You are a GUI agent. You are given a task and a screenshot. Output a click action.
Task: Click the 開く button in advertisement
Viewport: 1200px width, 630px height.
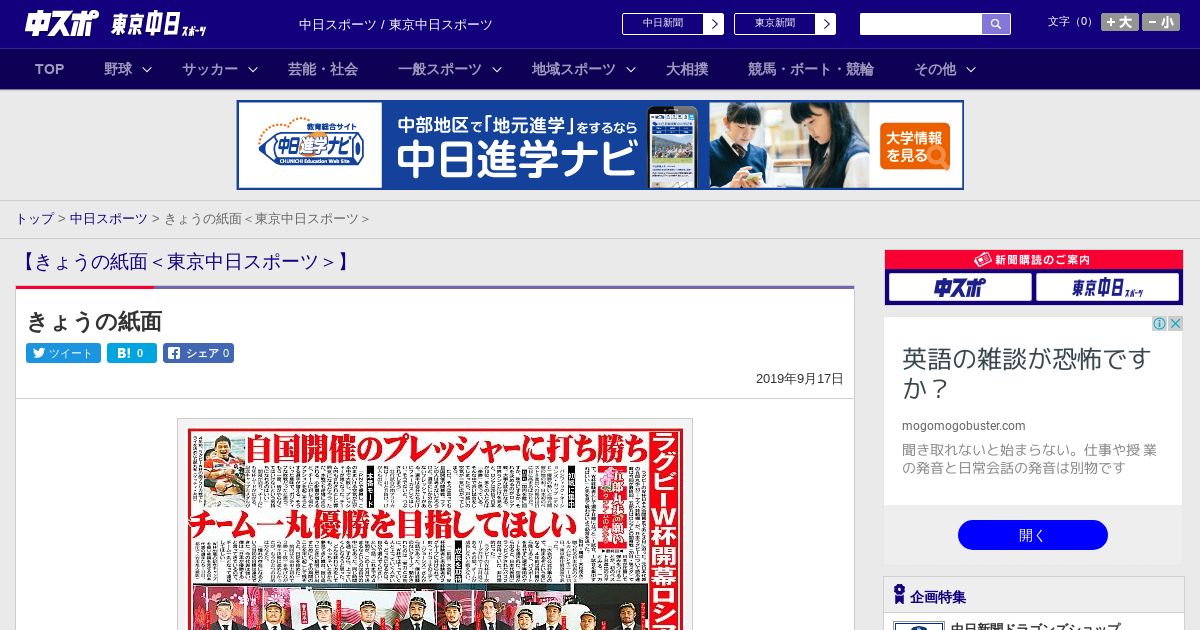pyautogui.click(x=1033, y=535)
